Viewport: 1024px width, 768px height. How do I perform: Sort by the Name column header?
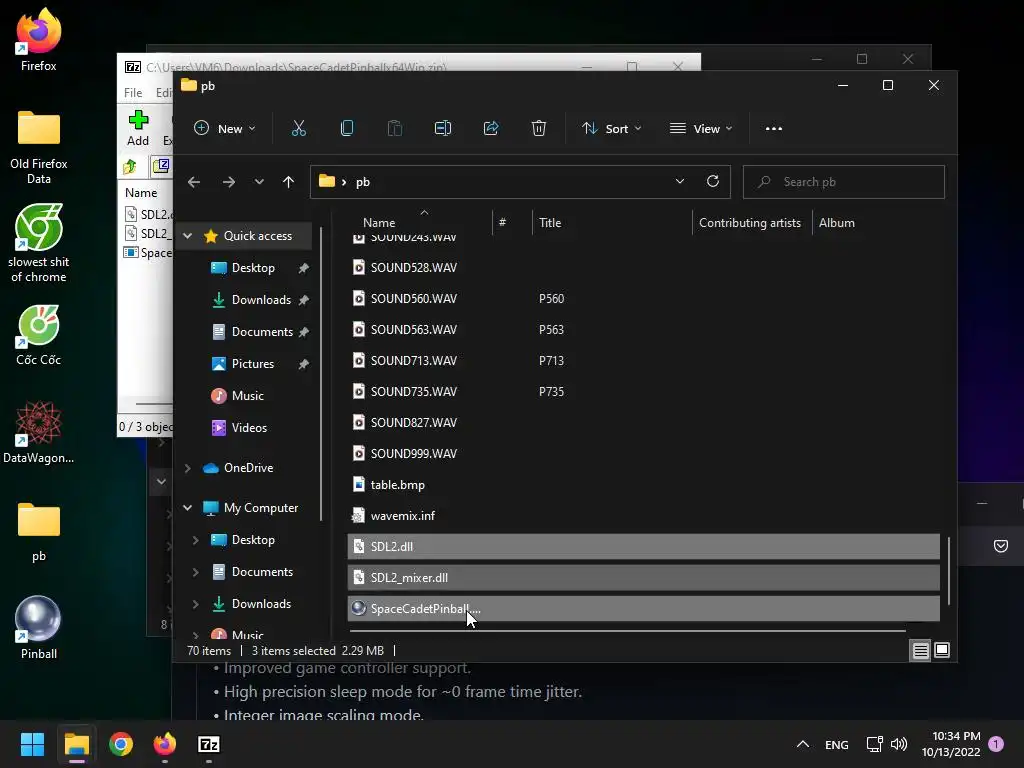pyautogui.click(x=379, y=223)
